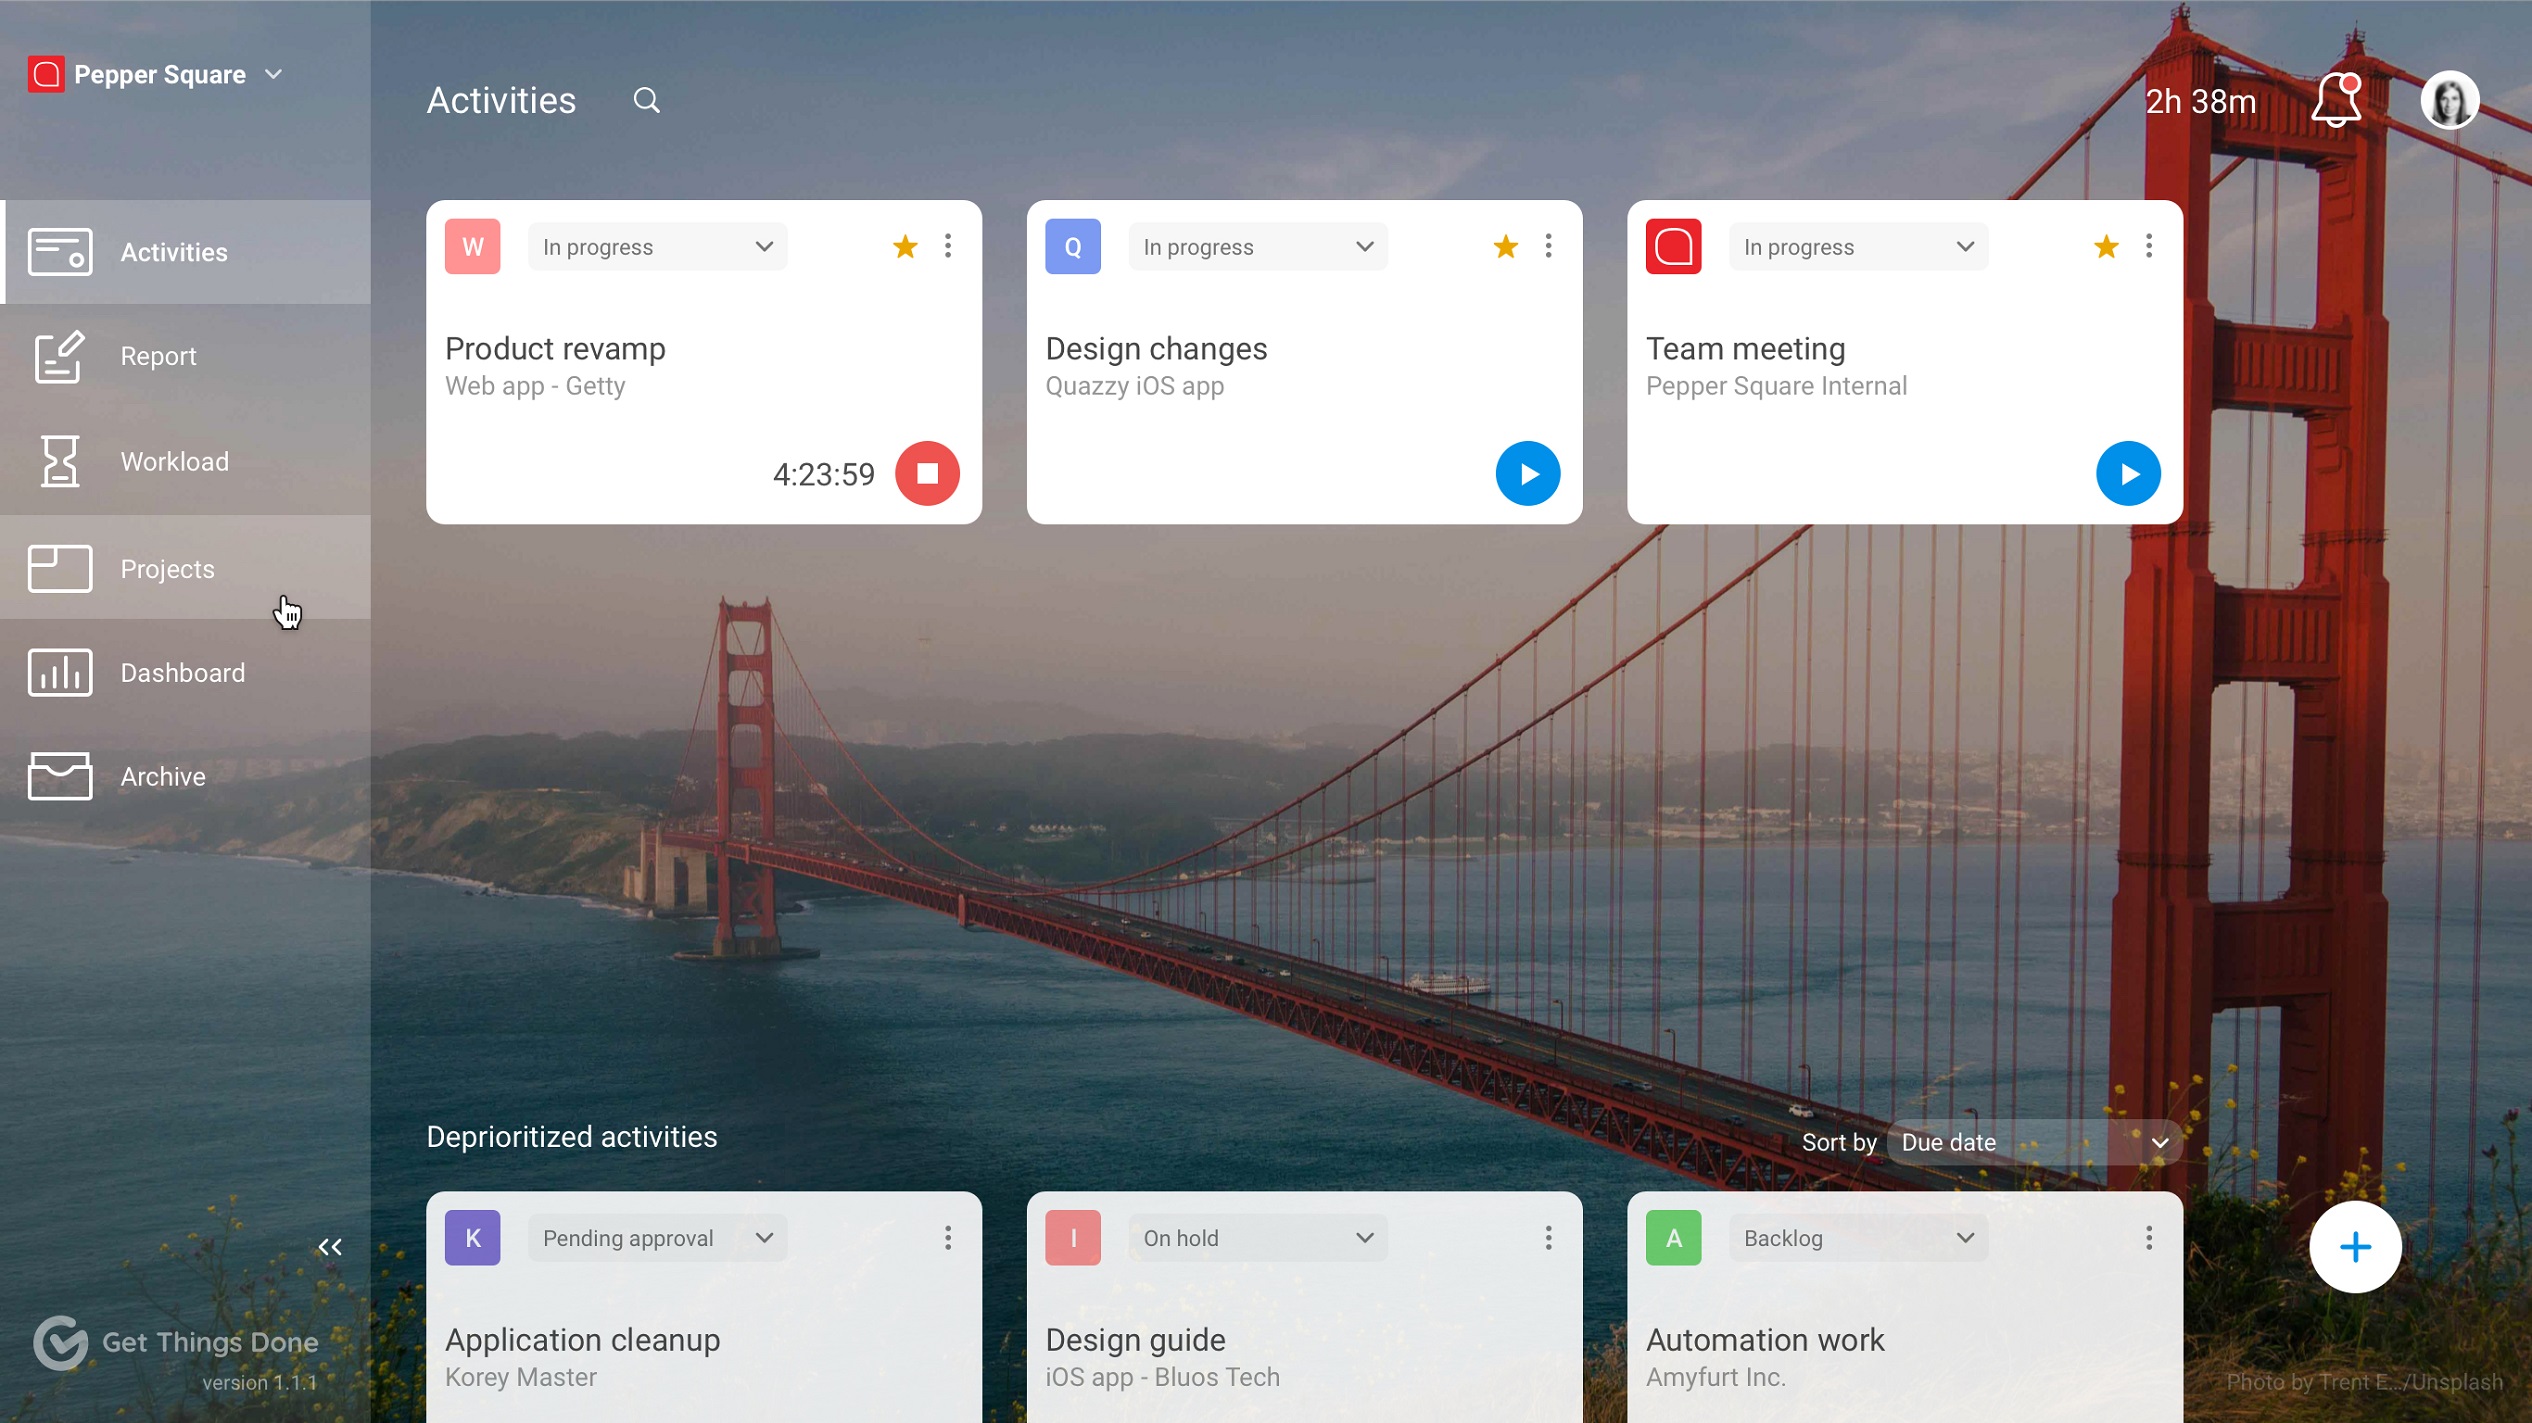Toggle the star on Design changes card
Viewport: 2532px width, 1423px height.
1504,246
